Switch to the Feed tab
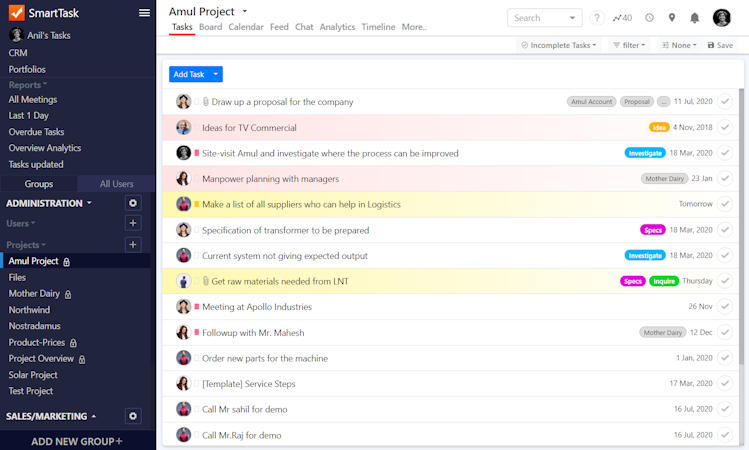The image size is (749, 450). pos(279,27)
